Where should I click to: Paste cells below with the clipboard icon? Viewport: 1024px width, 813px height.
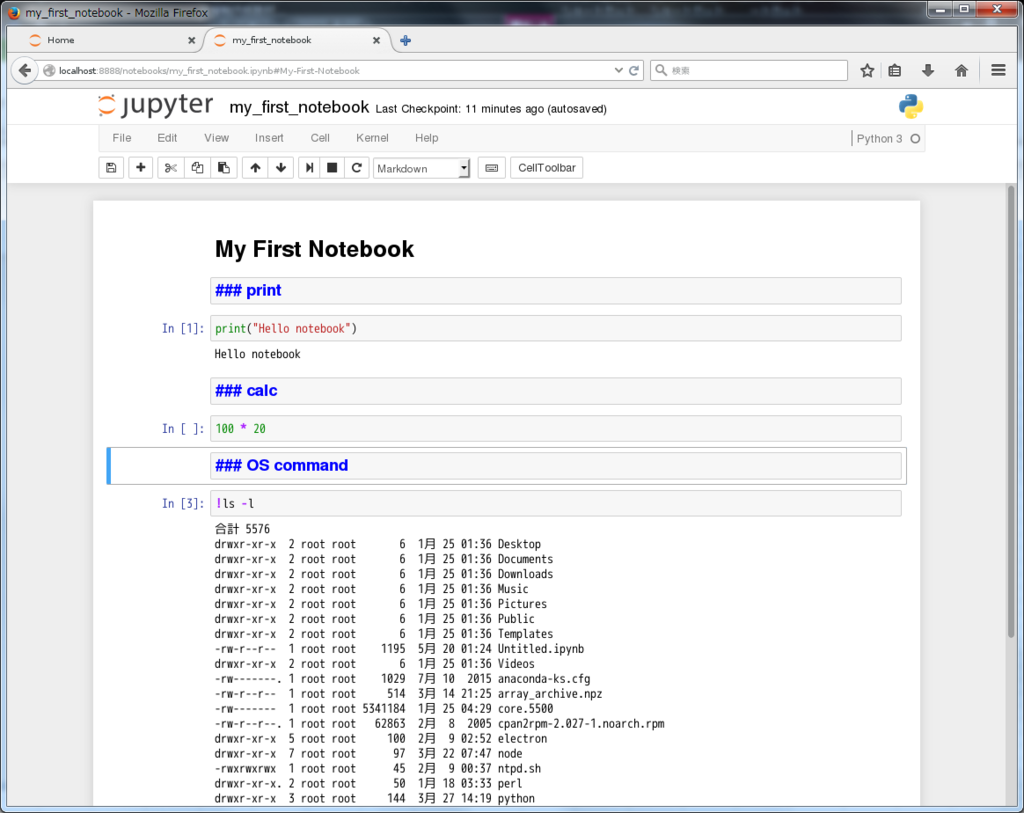coord(223,168)
